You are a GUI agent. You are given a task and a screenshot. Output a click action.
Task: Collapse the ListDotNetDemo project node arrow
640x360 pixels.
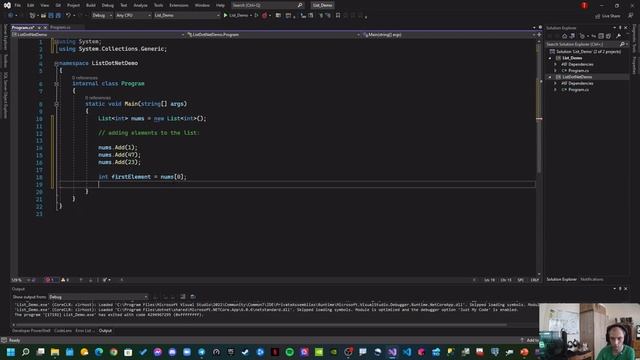pos(550,77)
